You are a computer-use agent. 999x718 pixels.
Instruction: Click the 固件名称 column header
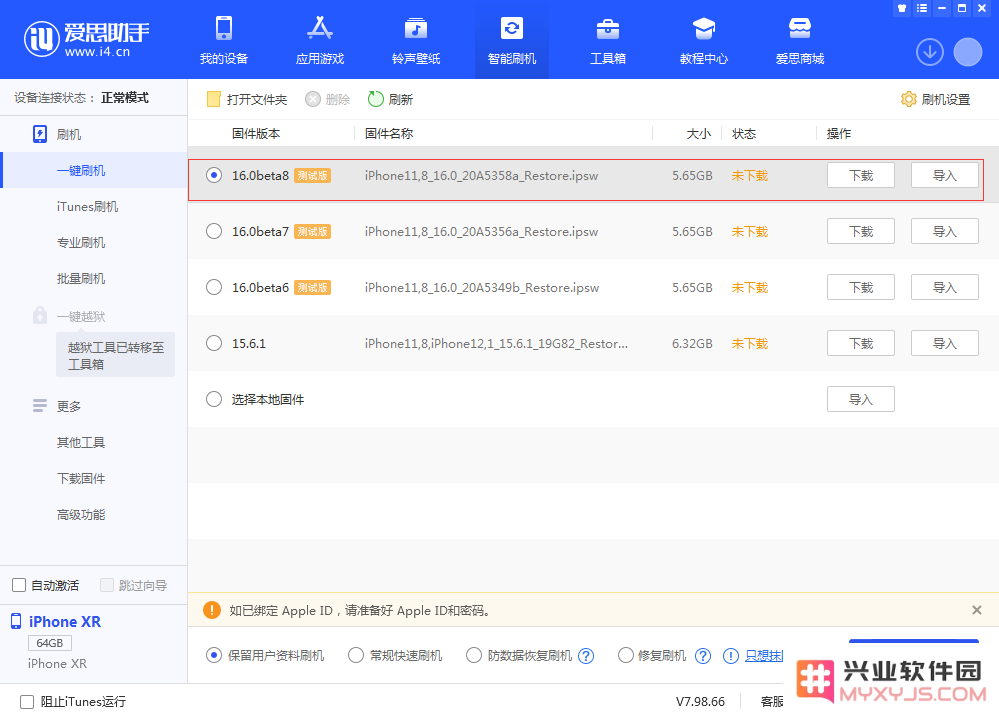389,134
